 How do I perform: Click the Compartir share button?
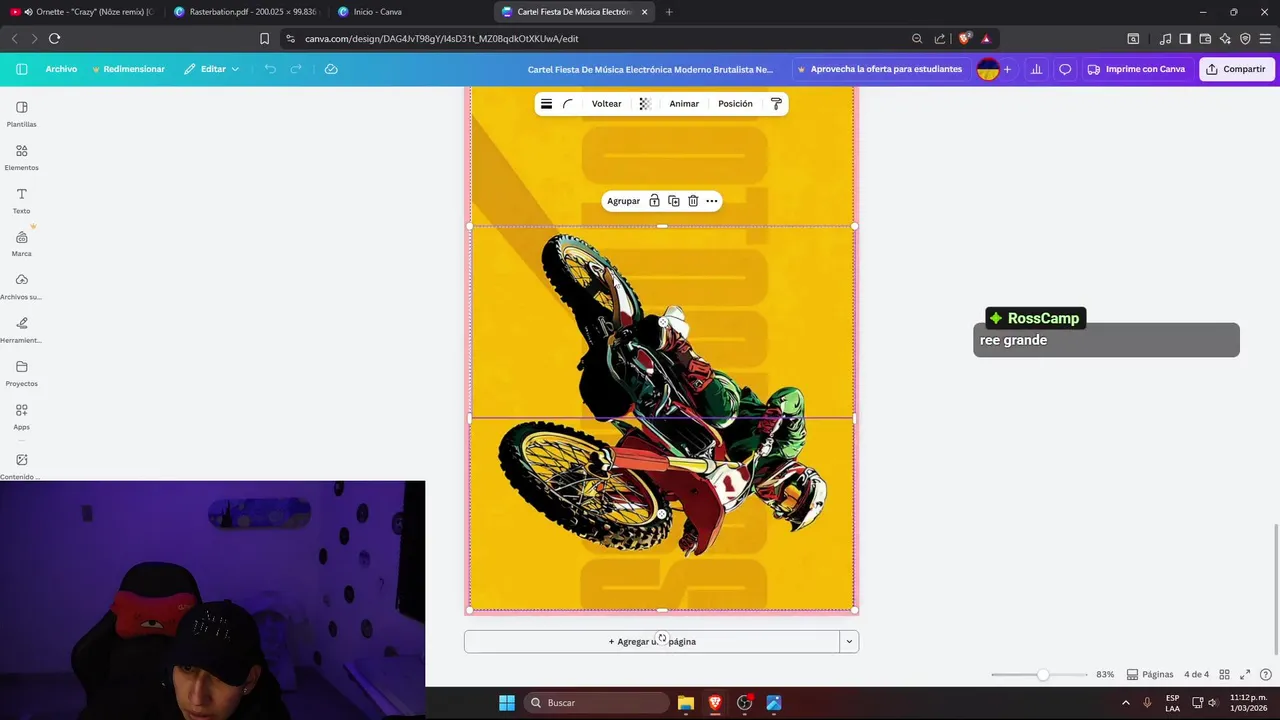pyautogui.click(x=1236, y=69)
